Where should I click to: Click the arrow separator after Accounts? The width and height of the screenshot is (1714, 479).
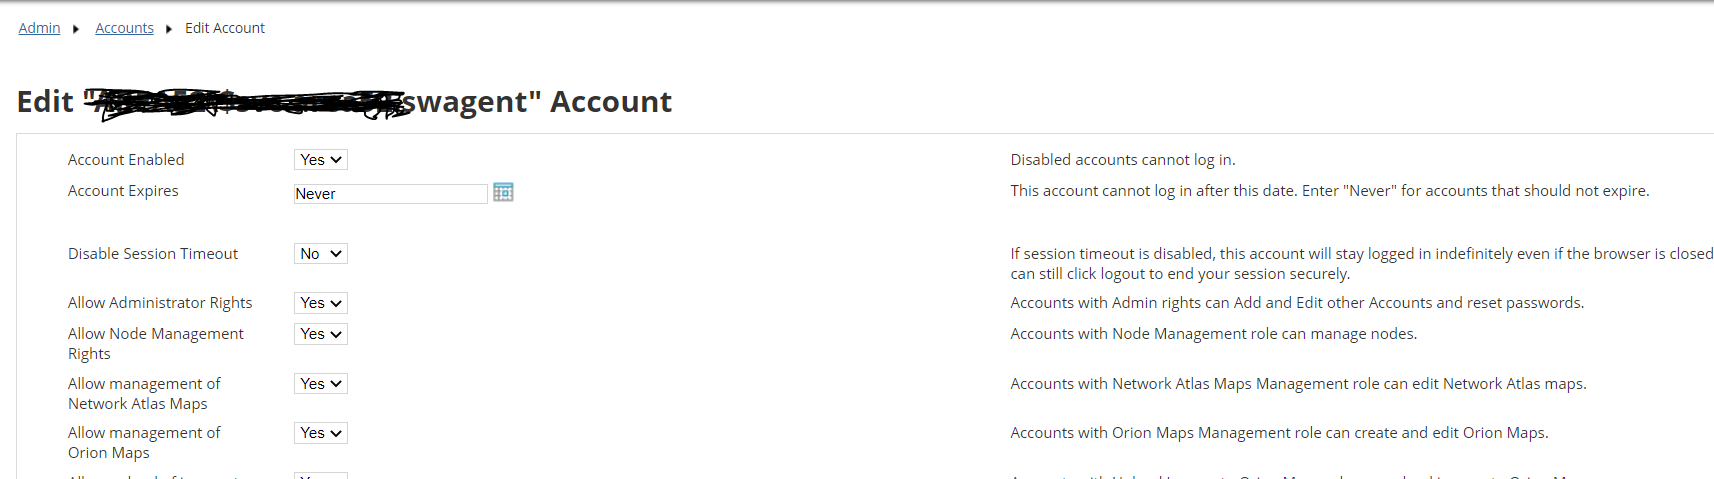(169, 29)
